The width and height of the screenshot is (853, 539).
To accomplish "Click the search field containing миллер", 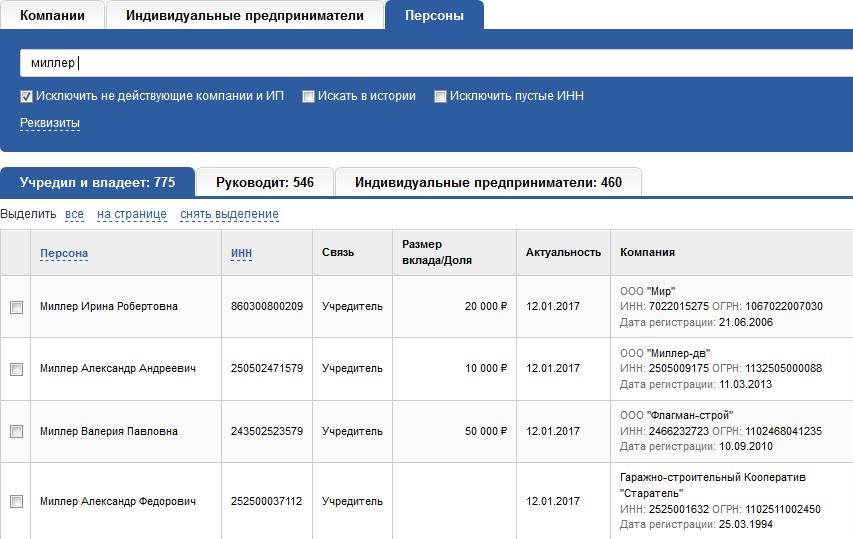I will click(x=436, y=63).
